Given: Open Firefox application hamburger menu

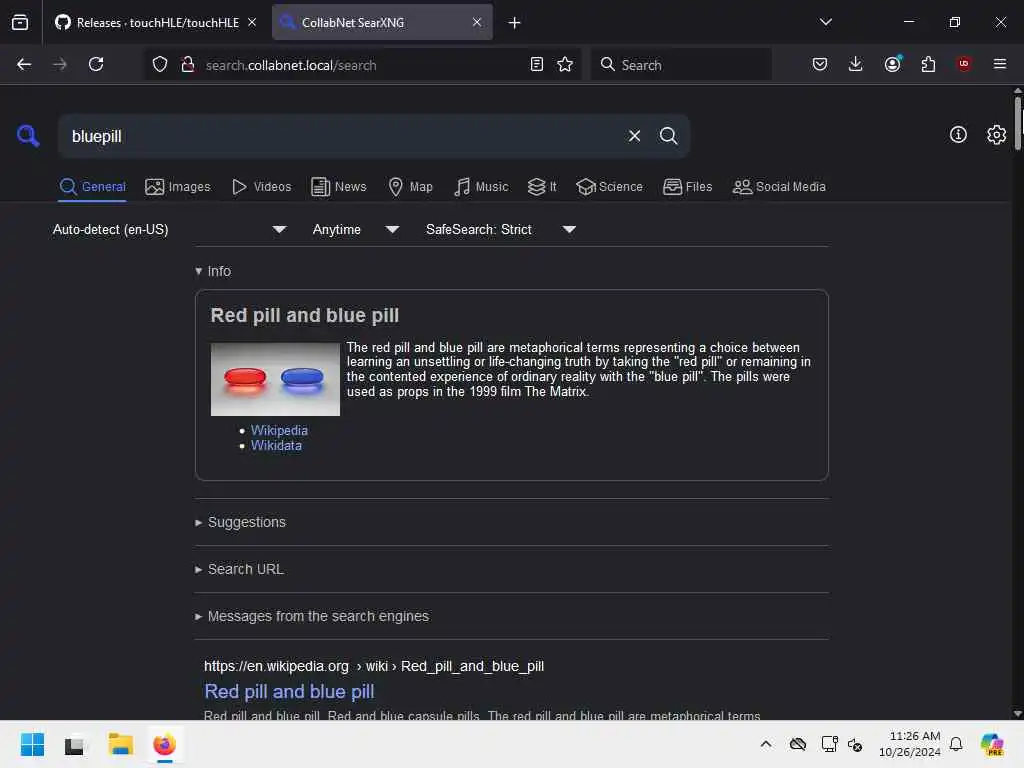Looking at the screenshot, I should tap(1000, 64).
